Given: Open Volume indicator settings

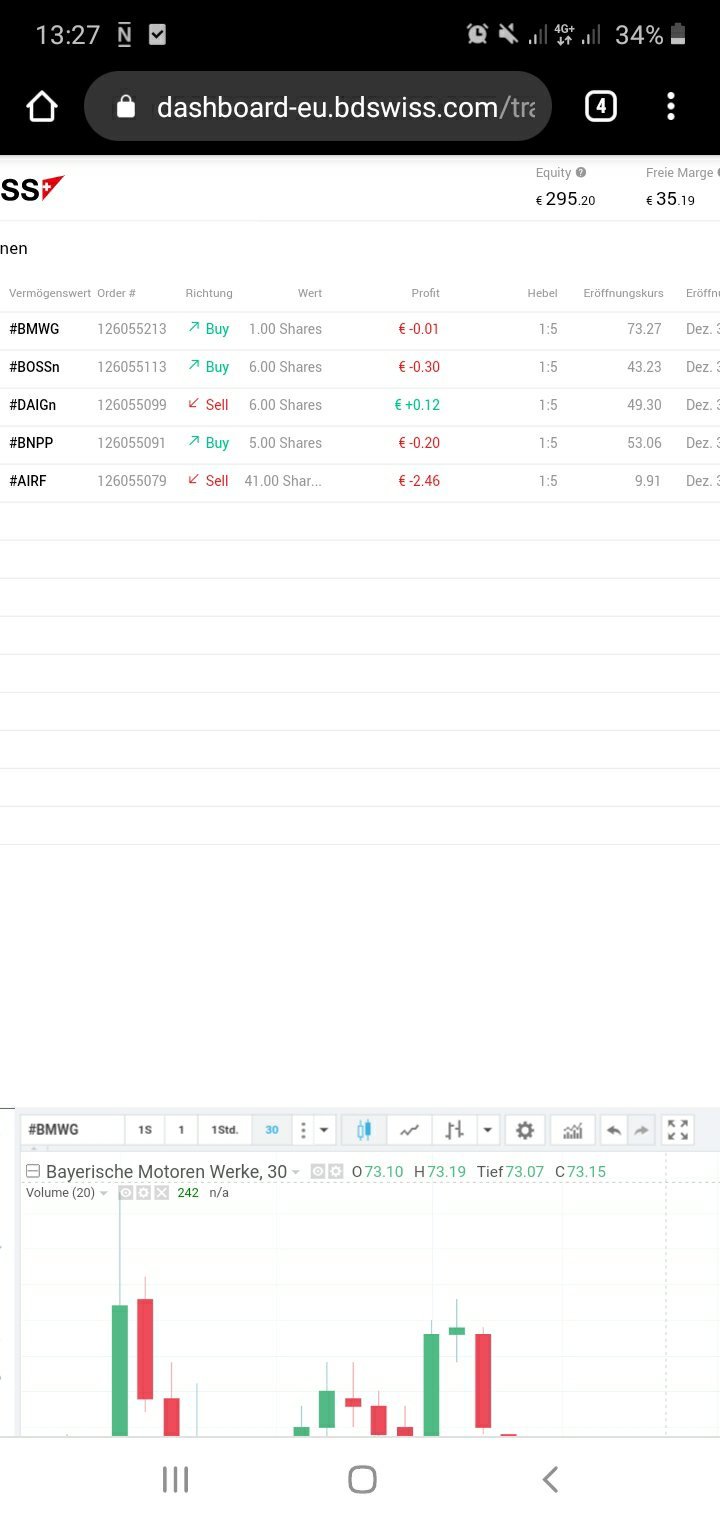Looking at the screenshot, I should click(144, 1193).
